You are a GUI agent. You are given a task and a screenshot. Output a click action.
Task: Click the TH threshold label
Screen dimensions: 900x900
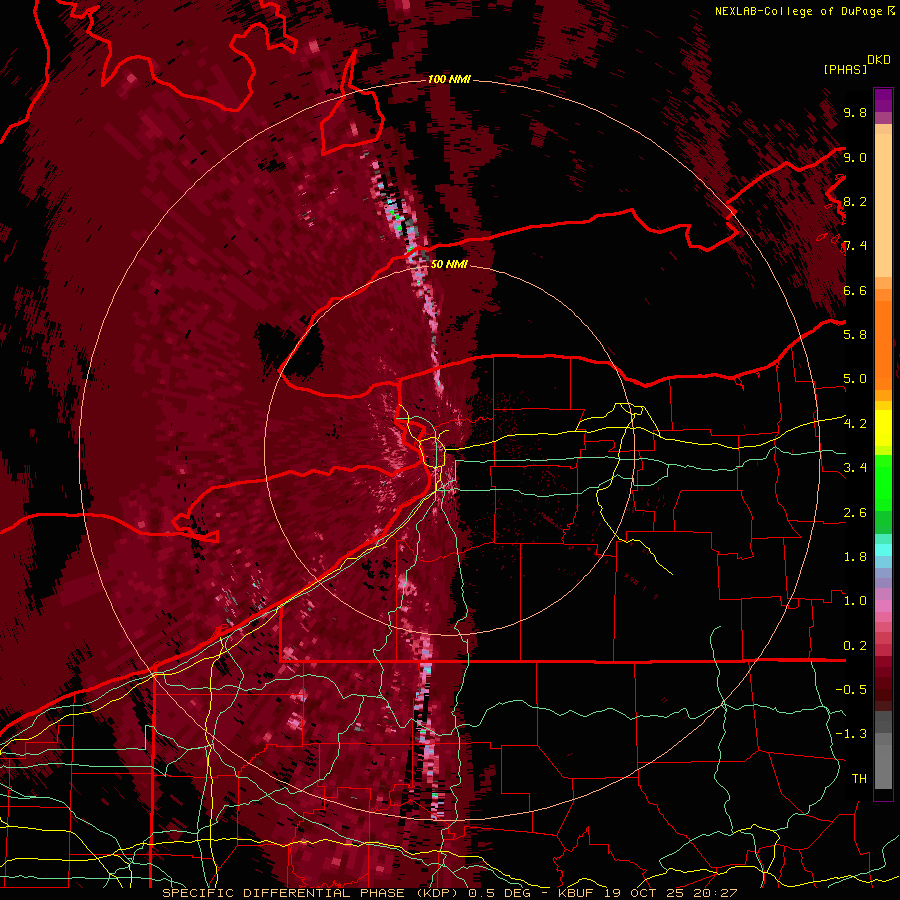[x=859, y=779]
